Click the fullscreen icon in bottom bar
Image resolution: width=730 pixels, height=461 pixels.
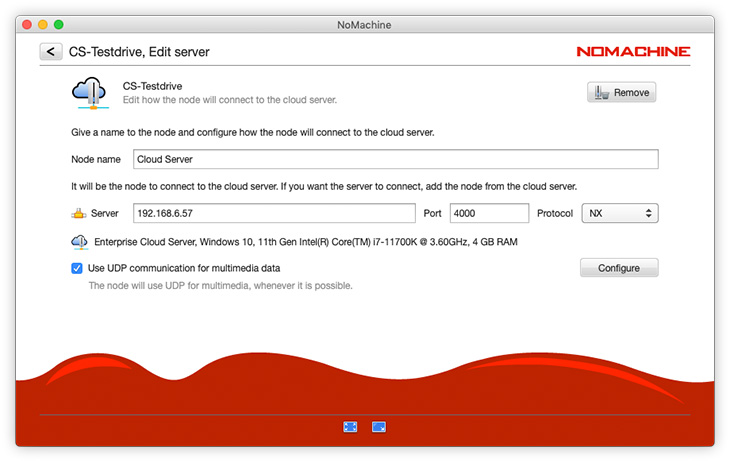click(350, 426)
